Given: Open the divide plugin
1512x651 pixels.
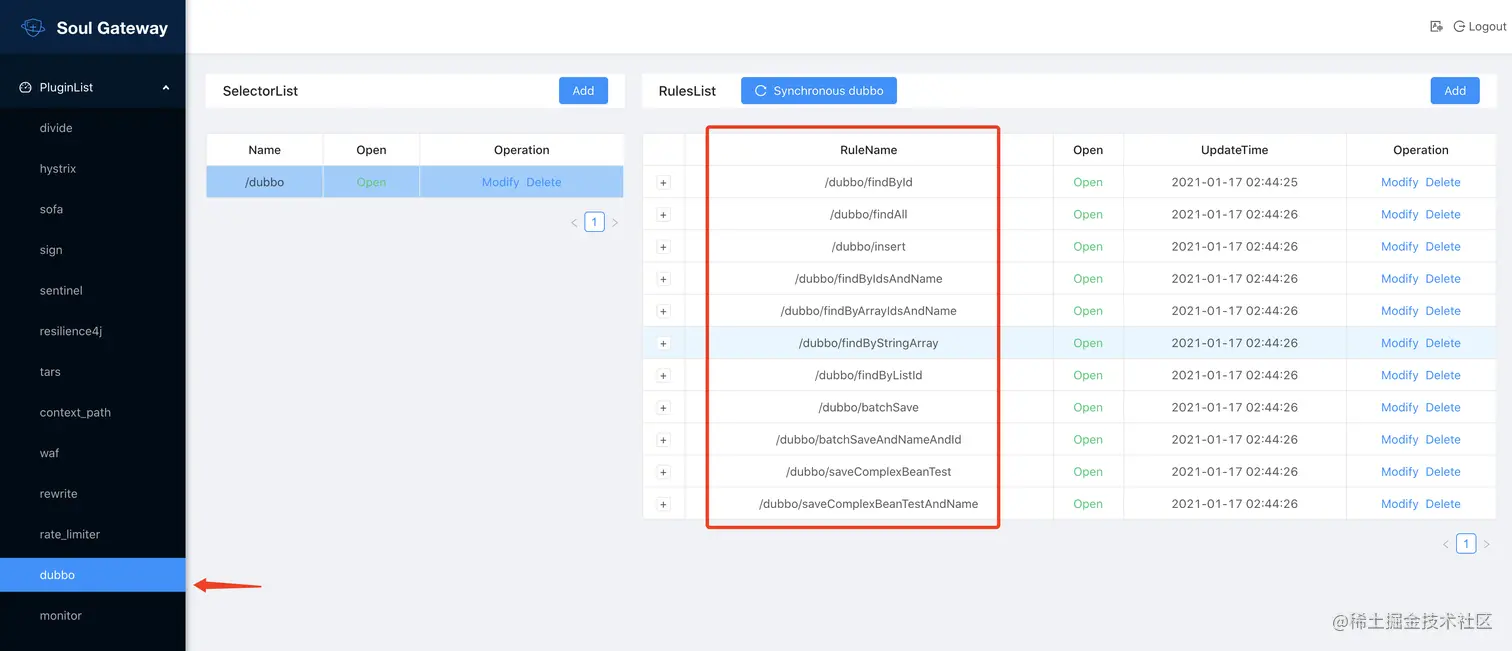Looking at the screenshot, I should point(93,128).
